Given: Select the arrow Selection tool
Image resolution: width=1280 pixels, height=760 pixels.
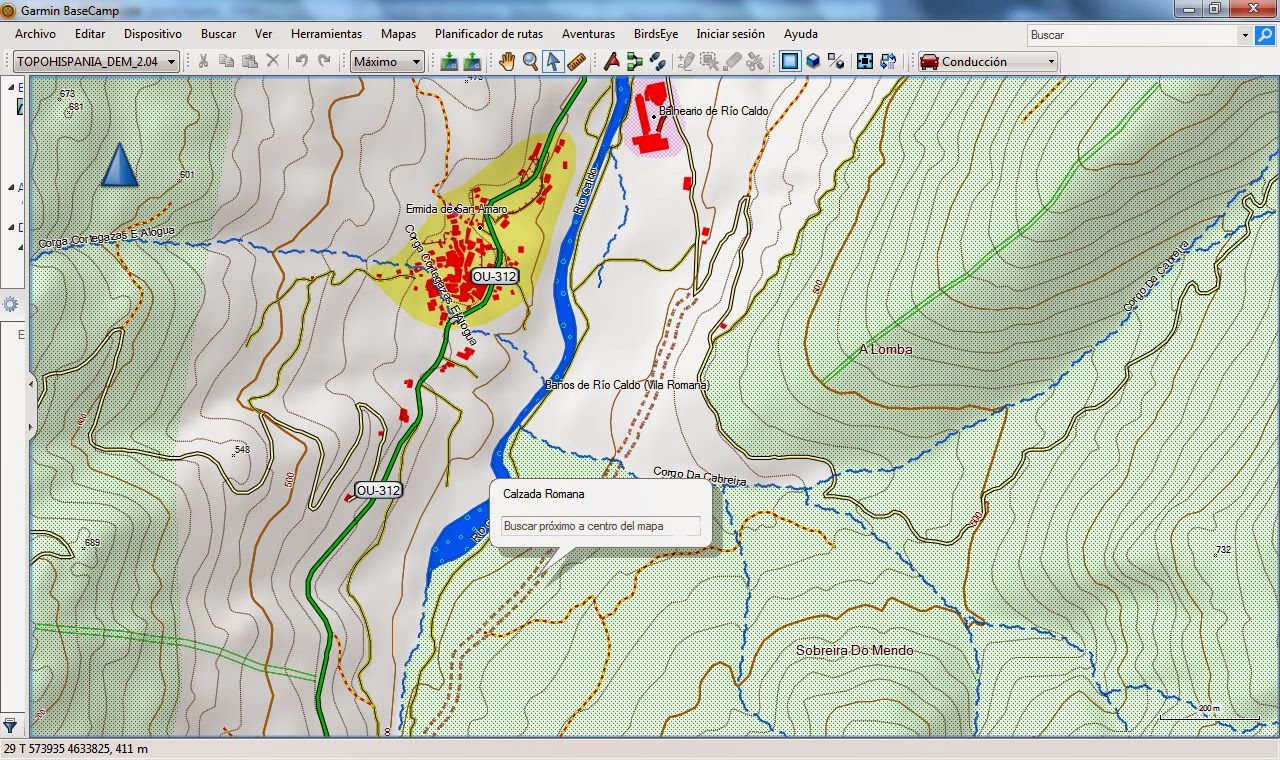Looking at the screenshot, I should 553,62.
